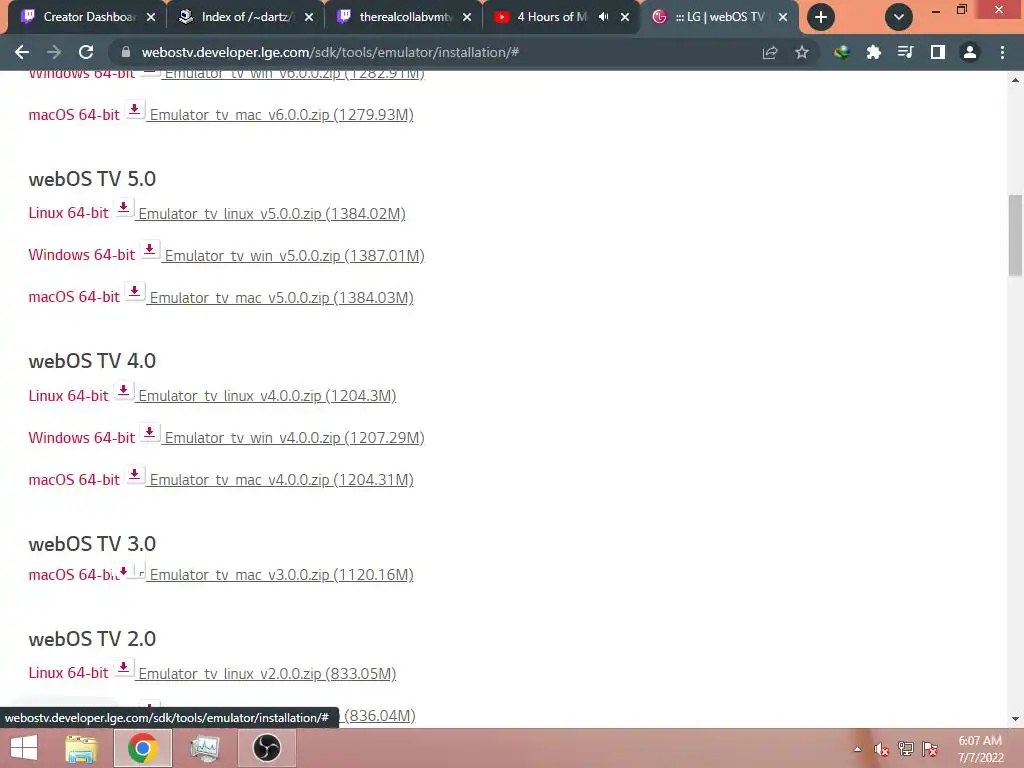Open the Extensions puzzle menu
The image size is (1024, 768).
click(873, 52)
